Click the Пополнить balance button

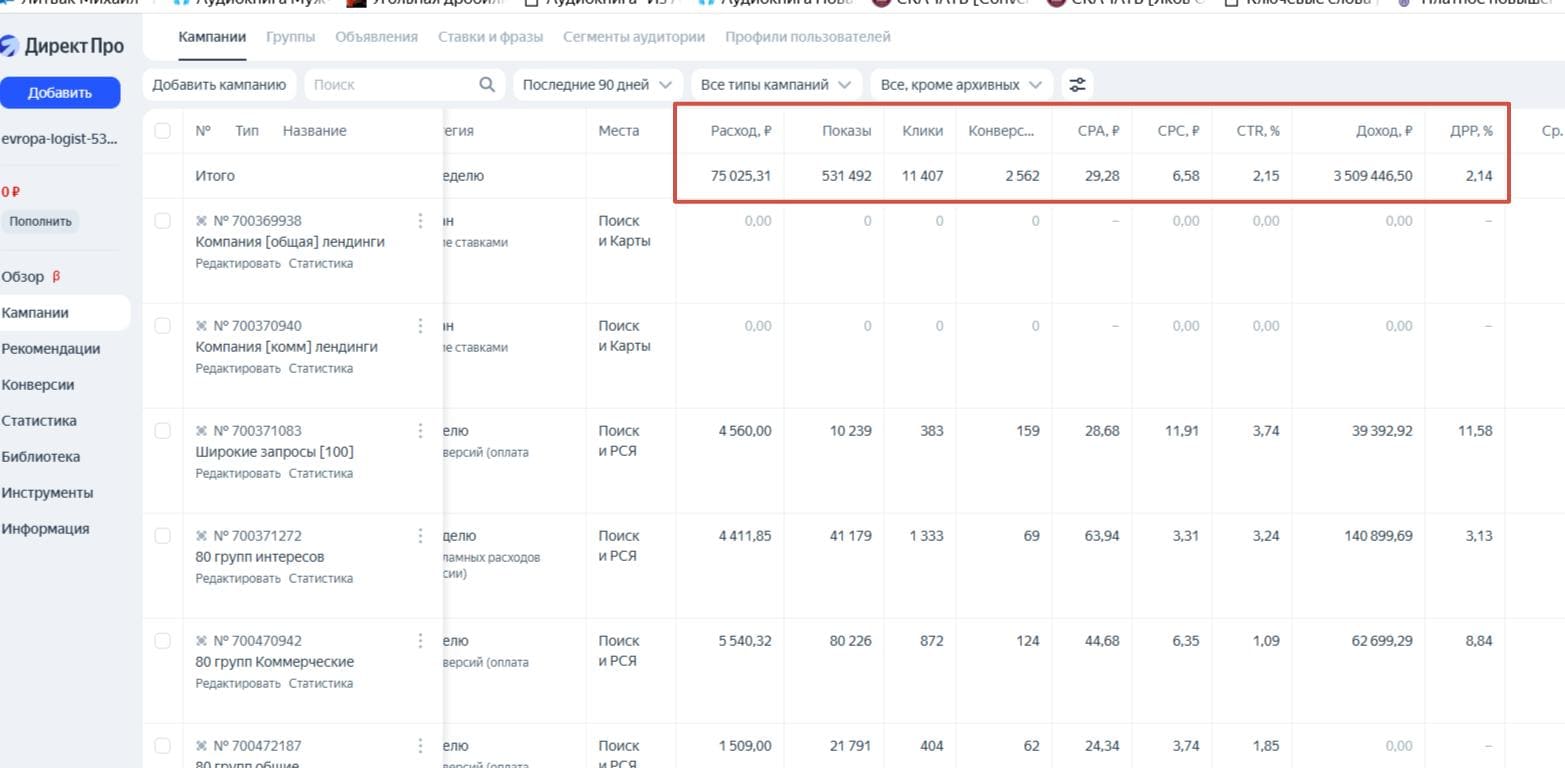(40, 221)
